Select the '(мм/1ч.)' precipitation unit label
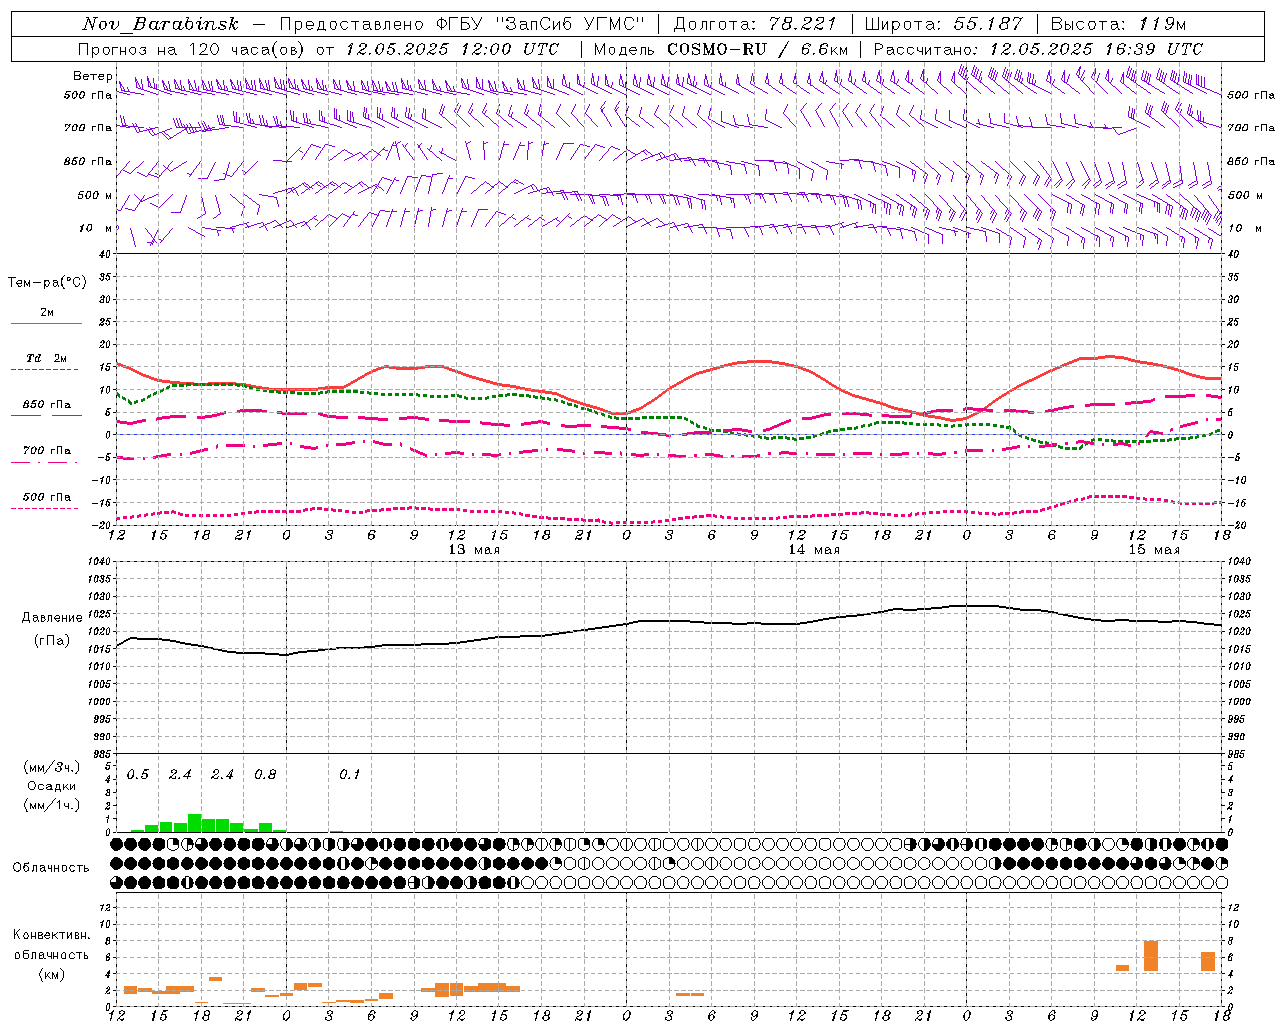The image size is (1280, 1024). point(52,805)
